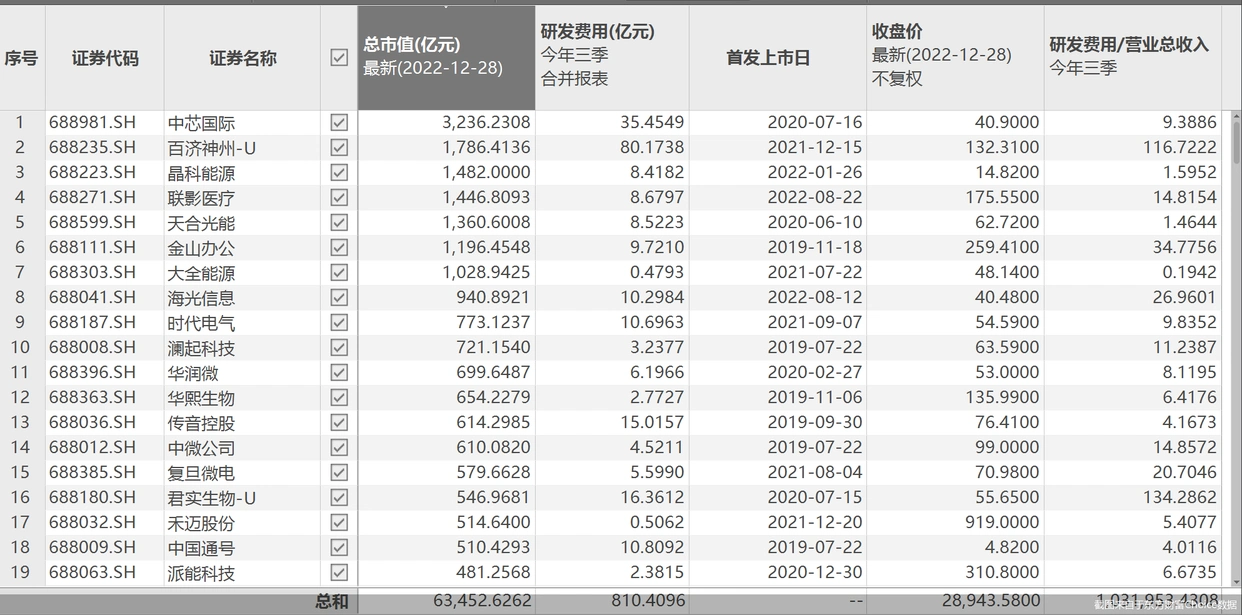Toggle the checkbox on the 金山办公 row

[x=339, y=247]
